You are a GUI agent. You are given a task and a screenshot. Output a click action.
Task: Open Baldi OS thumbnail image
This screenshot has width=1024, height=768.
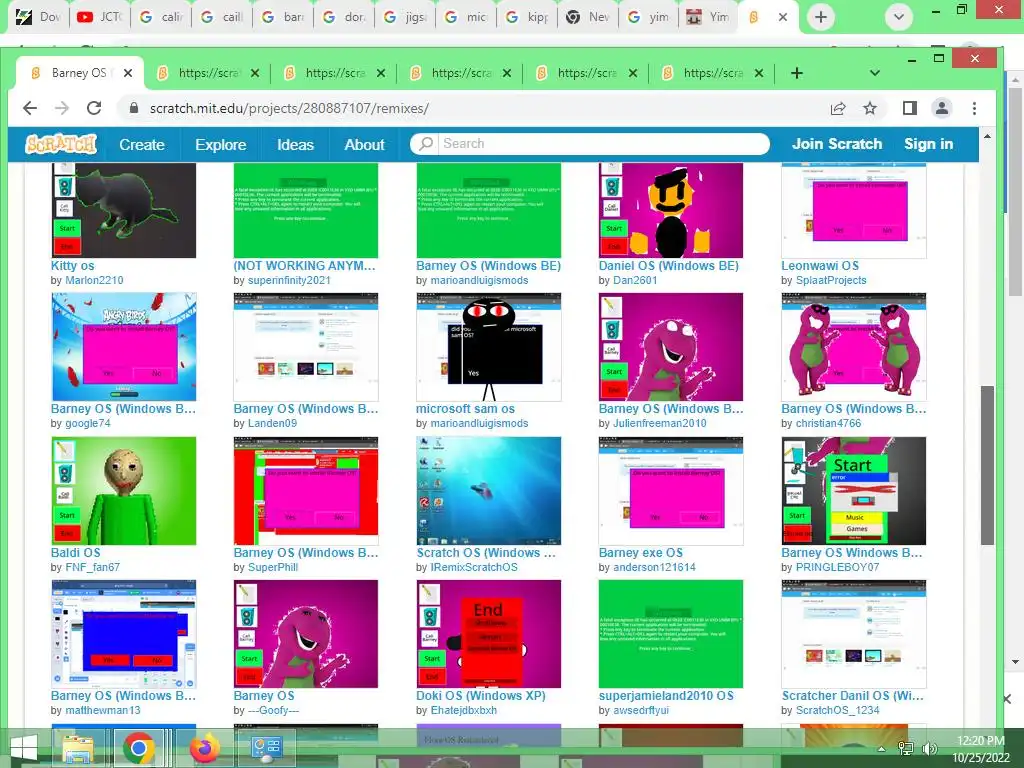click(123, 490)
